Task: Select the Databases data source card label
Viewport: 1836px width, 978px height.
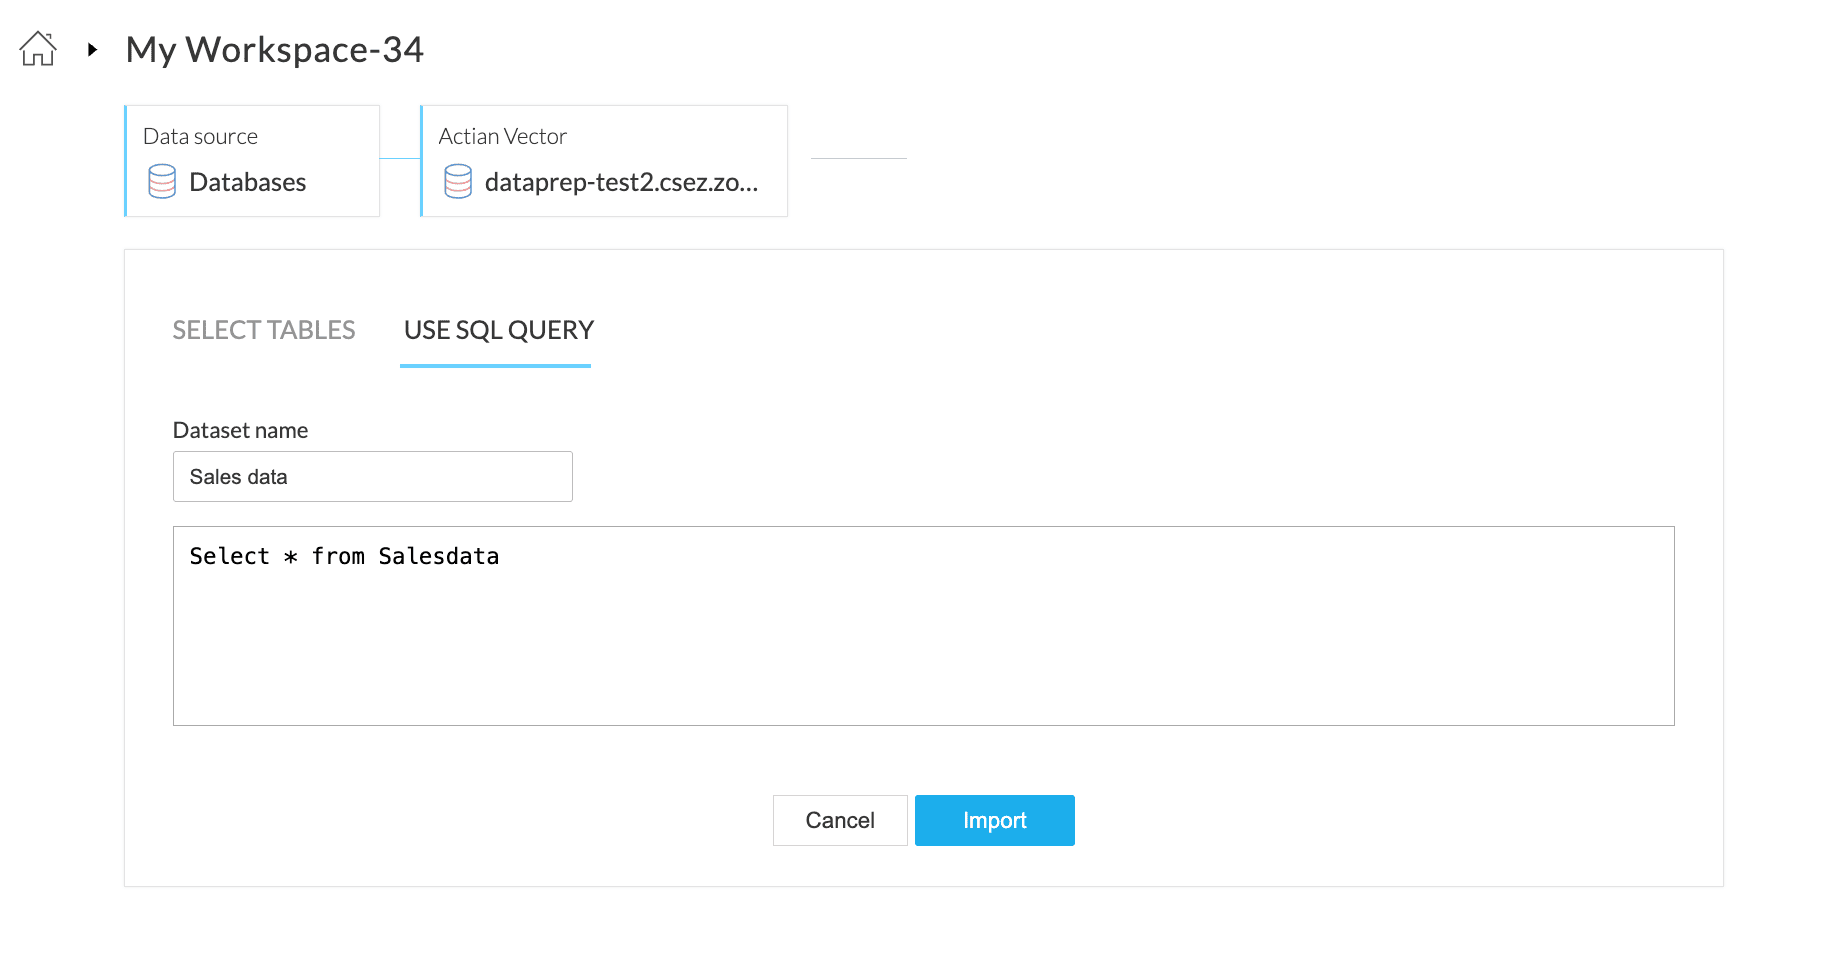Action: [247, 182]
